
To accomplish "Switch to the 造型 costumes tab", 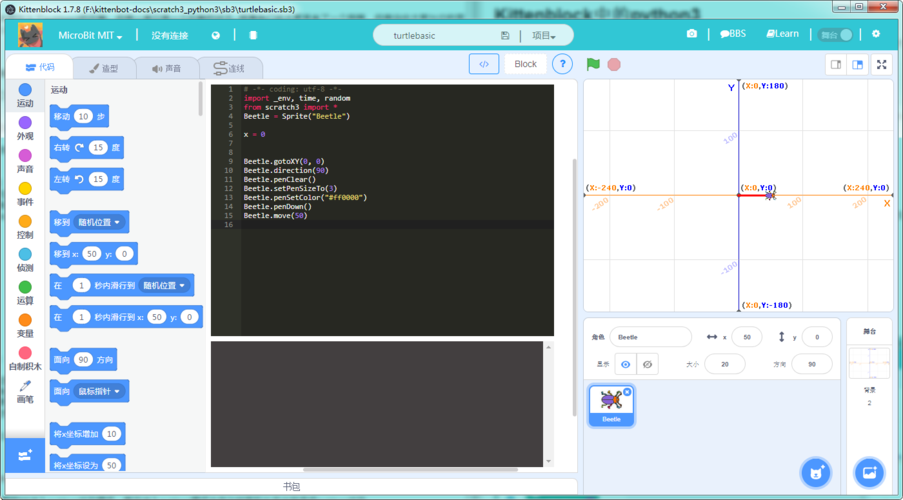I will [104, 69].
